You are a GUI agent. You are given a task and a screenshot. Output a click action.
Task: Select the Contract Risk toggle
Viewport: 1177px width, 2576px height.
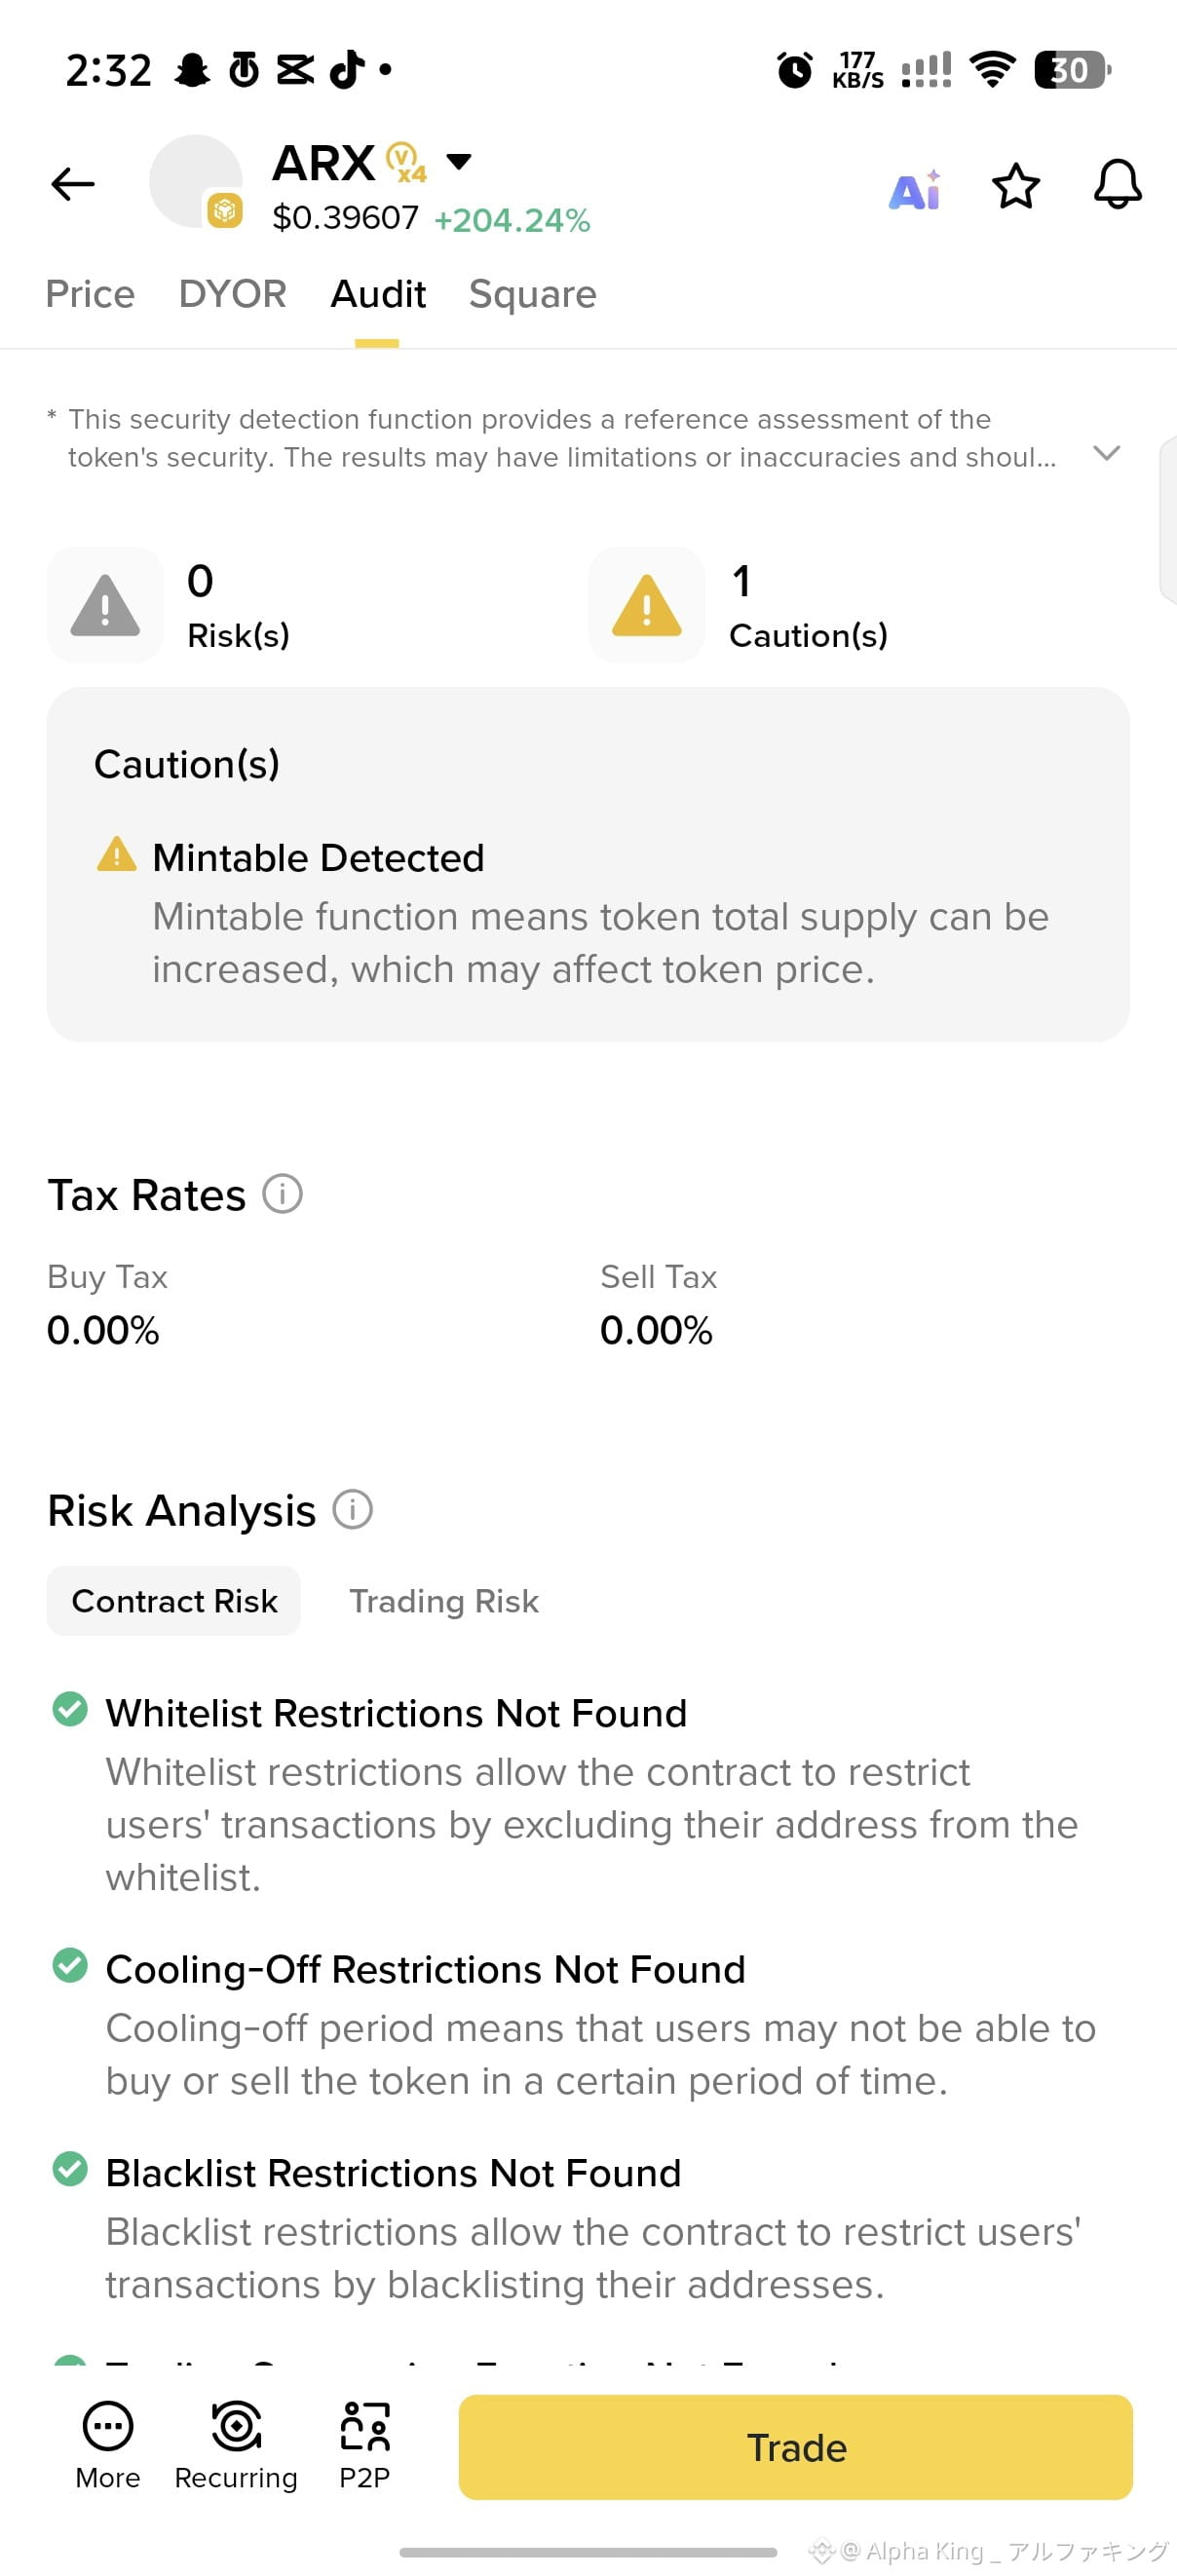174,1601
